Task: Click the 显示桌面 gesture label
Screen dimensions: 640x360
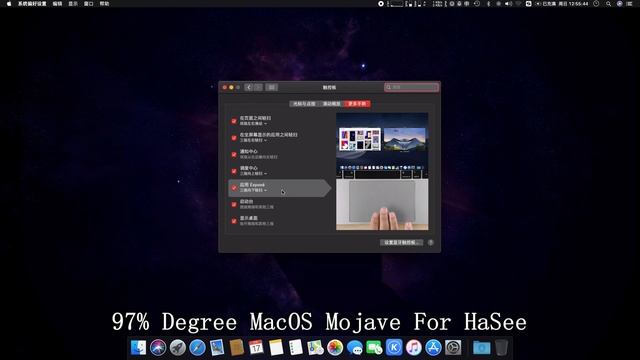Action: coord(249,218)
